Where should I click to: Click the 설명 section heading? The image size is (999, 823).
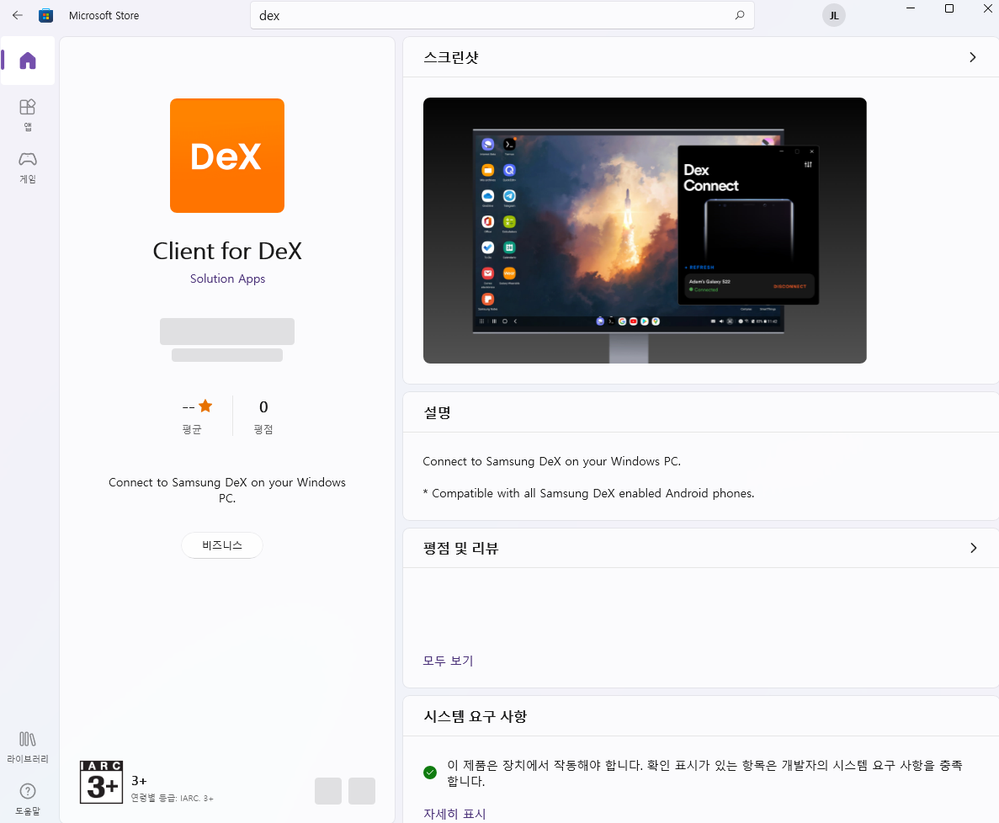pos(437,413)
